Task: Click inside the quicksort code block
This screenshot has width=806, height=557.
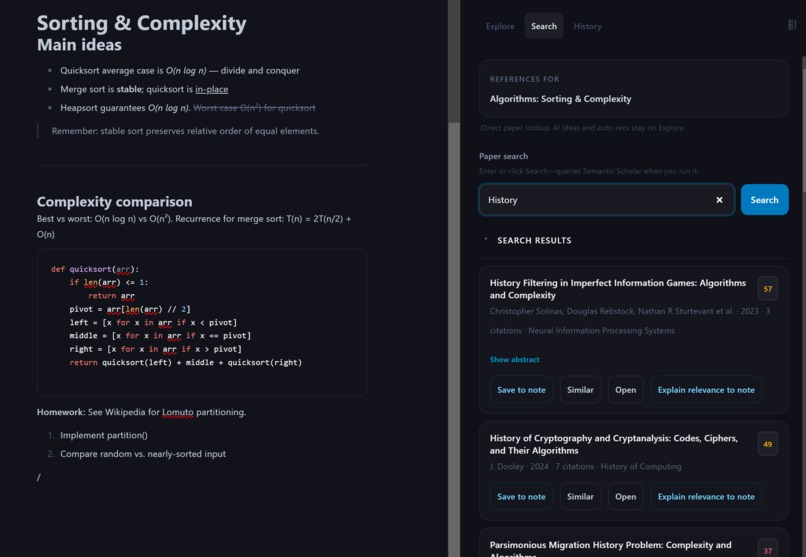Action: (x=202, y=323)
